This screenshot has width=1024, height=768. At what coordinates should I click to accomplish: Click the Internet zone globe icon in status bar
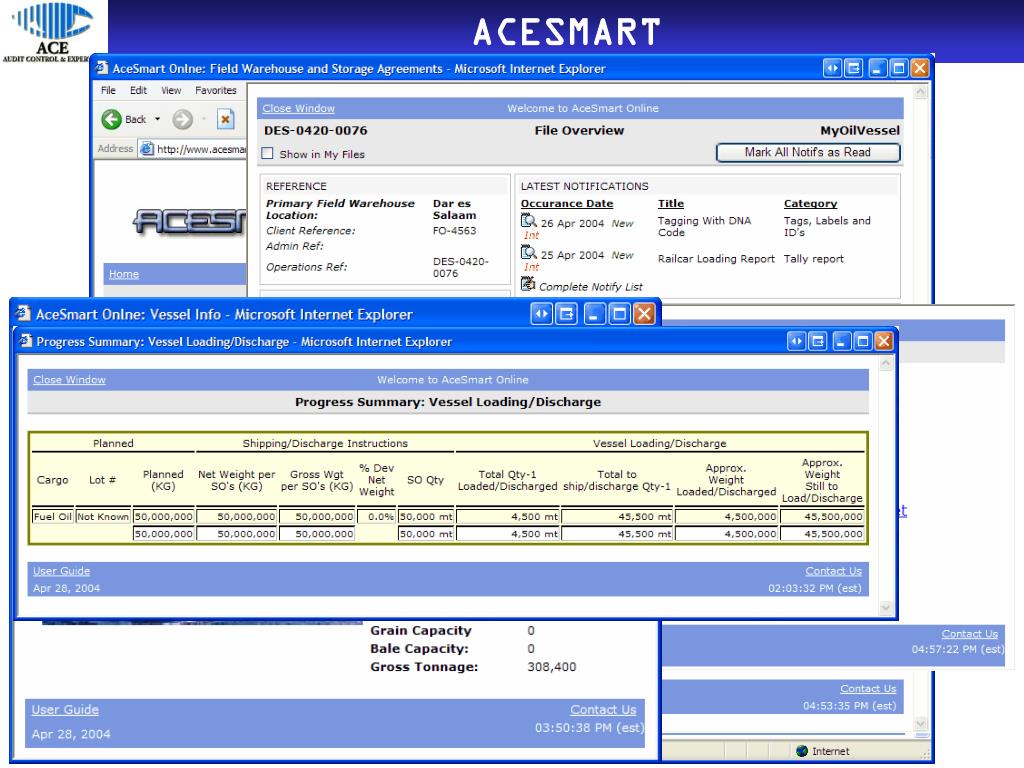802,751
